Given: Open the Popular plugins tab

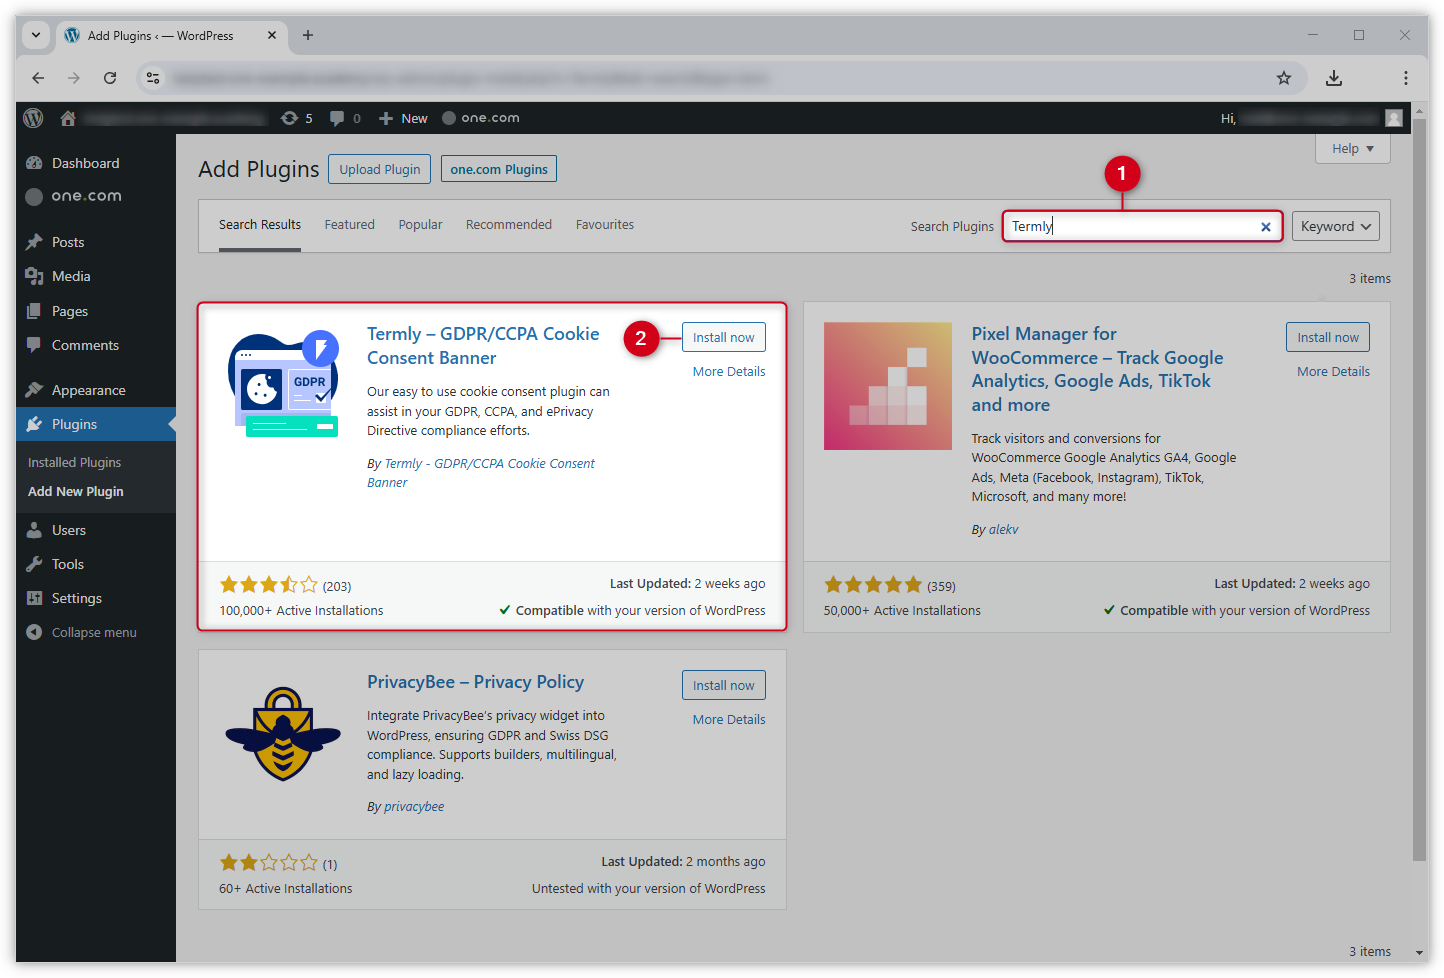Looking at the screenshot, I should [420, 224].
